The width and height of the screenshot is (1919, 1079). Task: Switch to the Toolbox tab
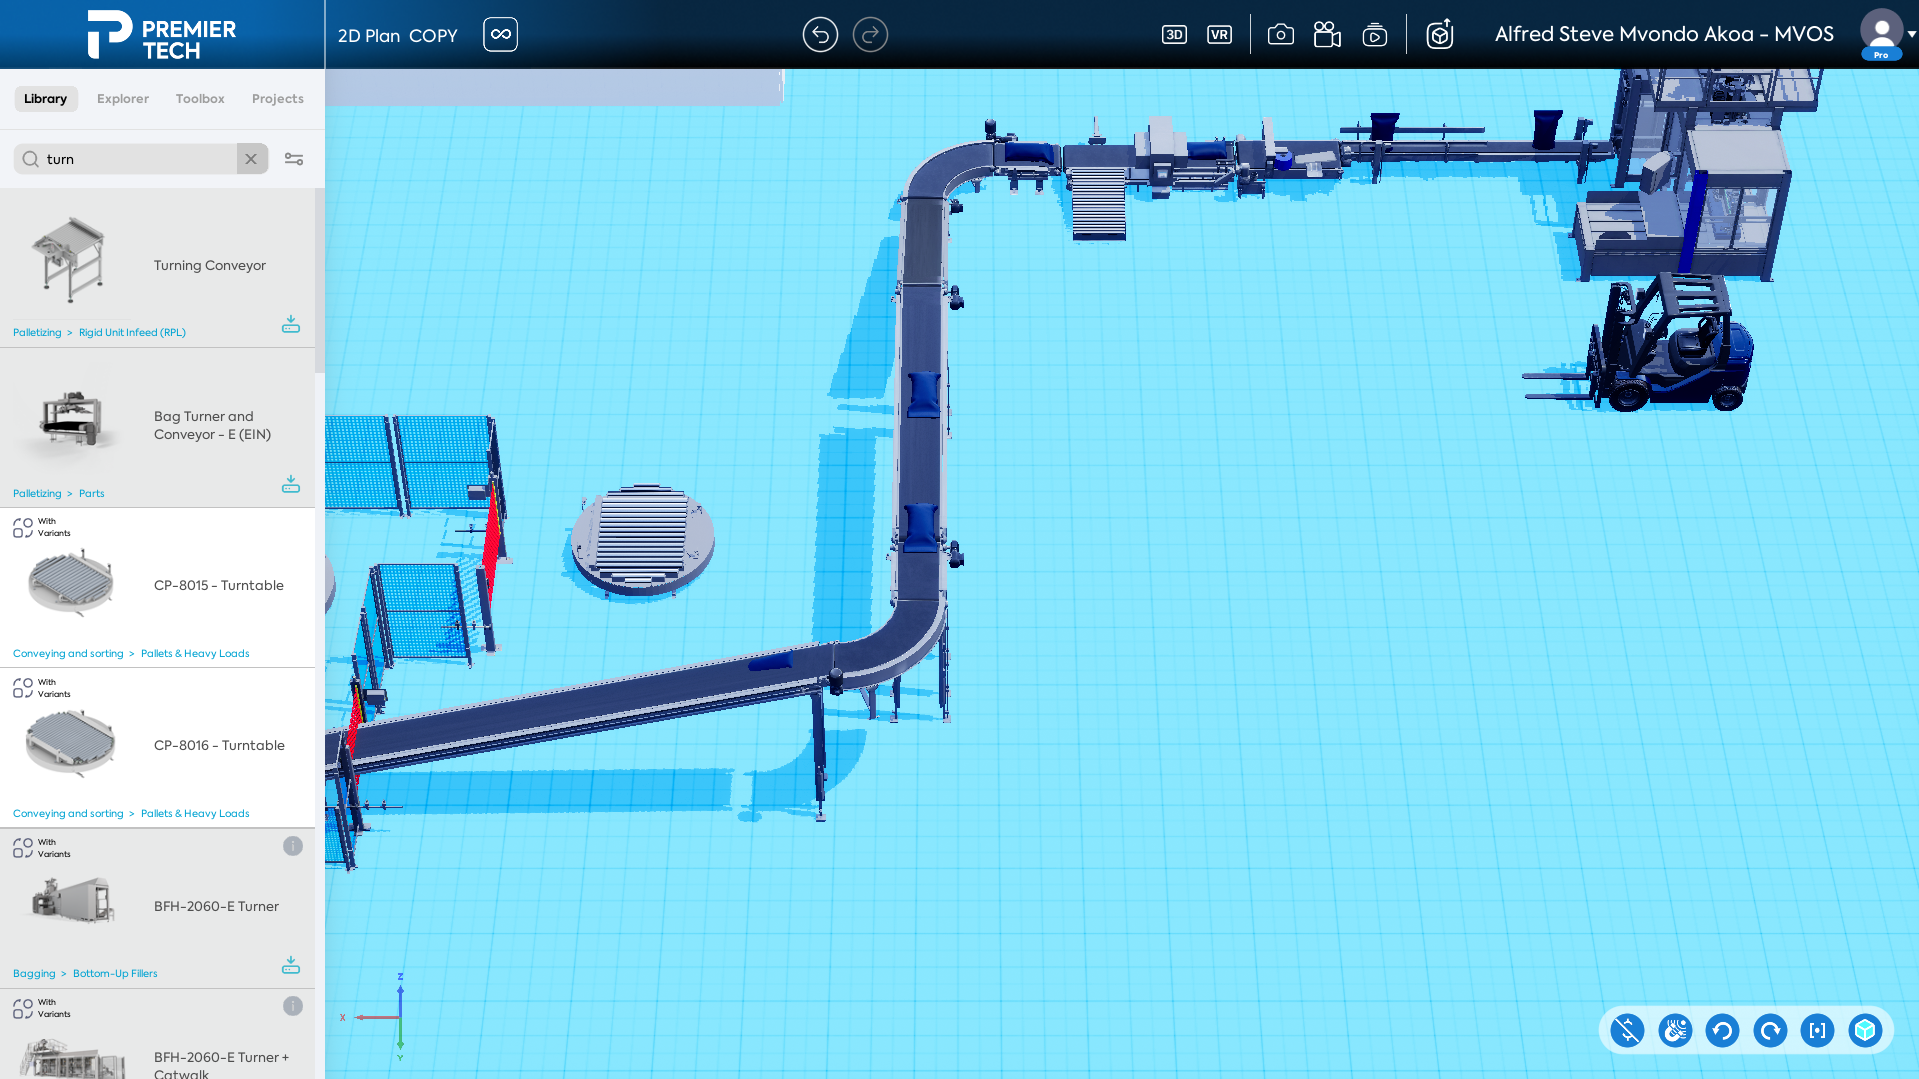point(200,99)
